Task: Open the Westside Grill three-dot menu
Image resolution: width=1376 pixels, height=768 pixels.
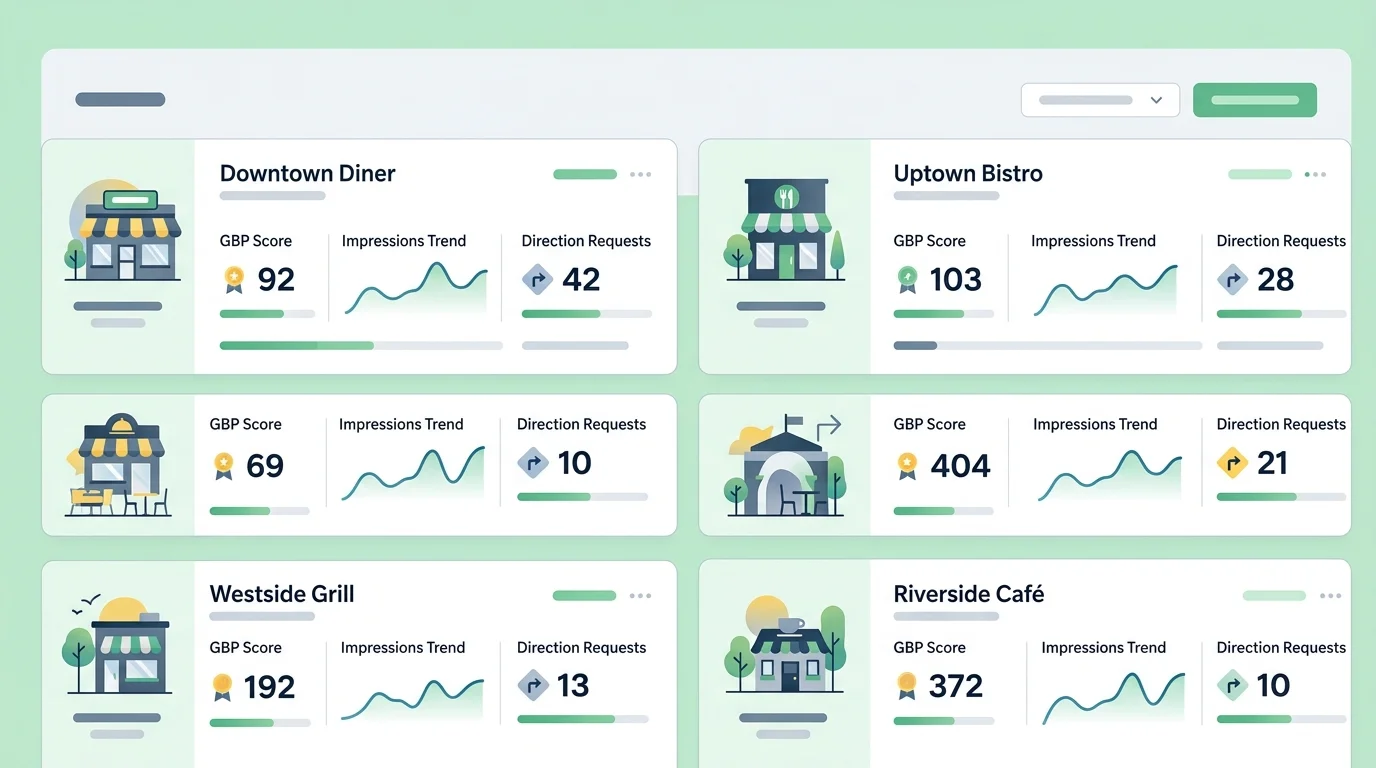Action: pos(640,596)
